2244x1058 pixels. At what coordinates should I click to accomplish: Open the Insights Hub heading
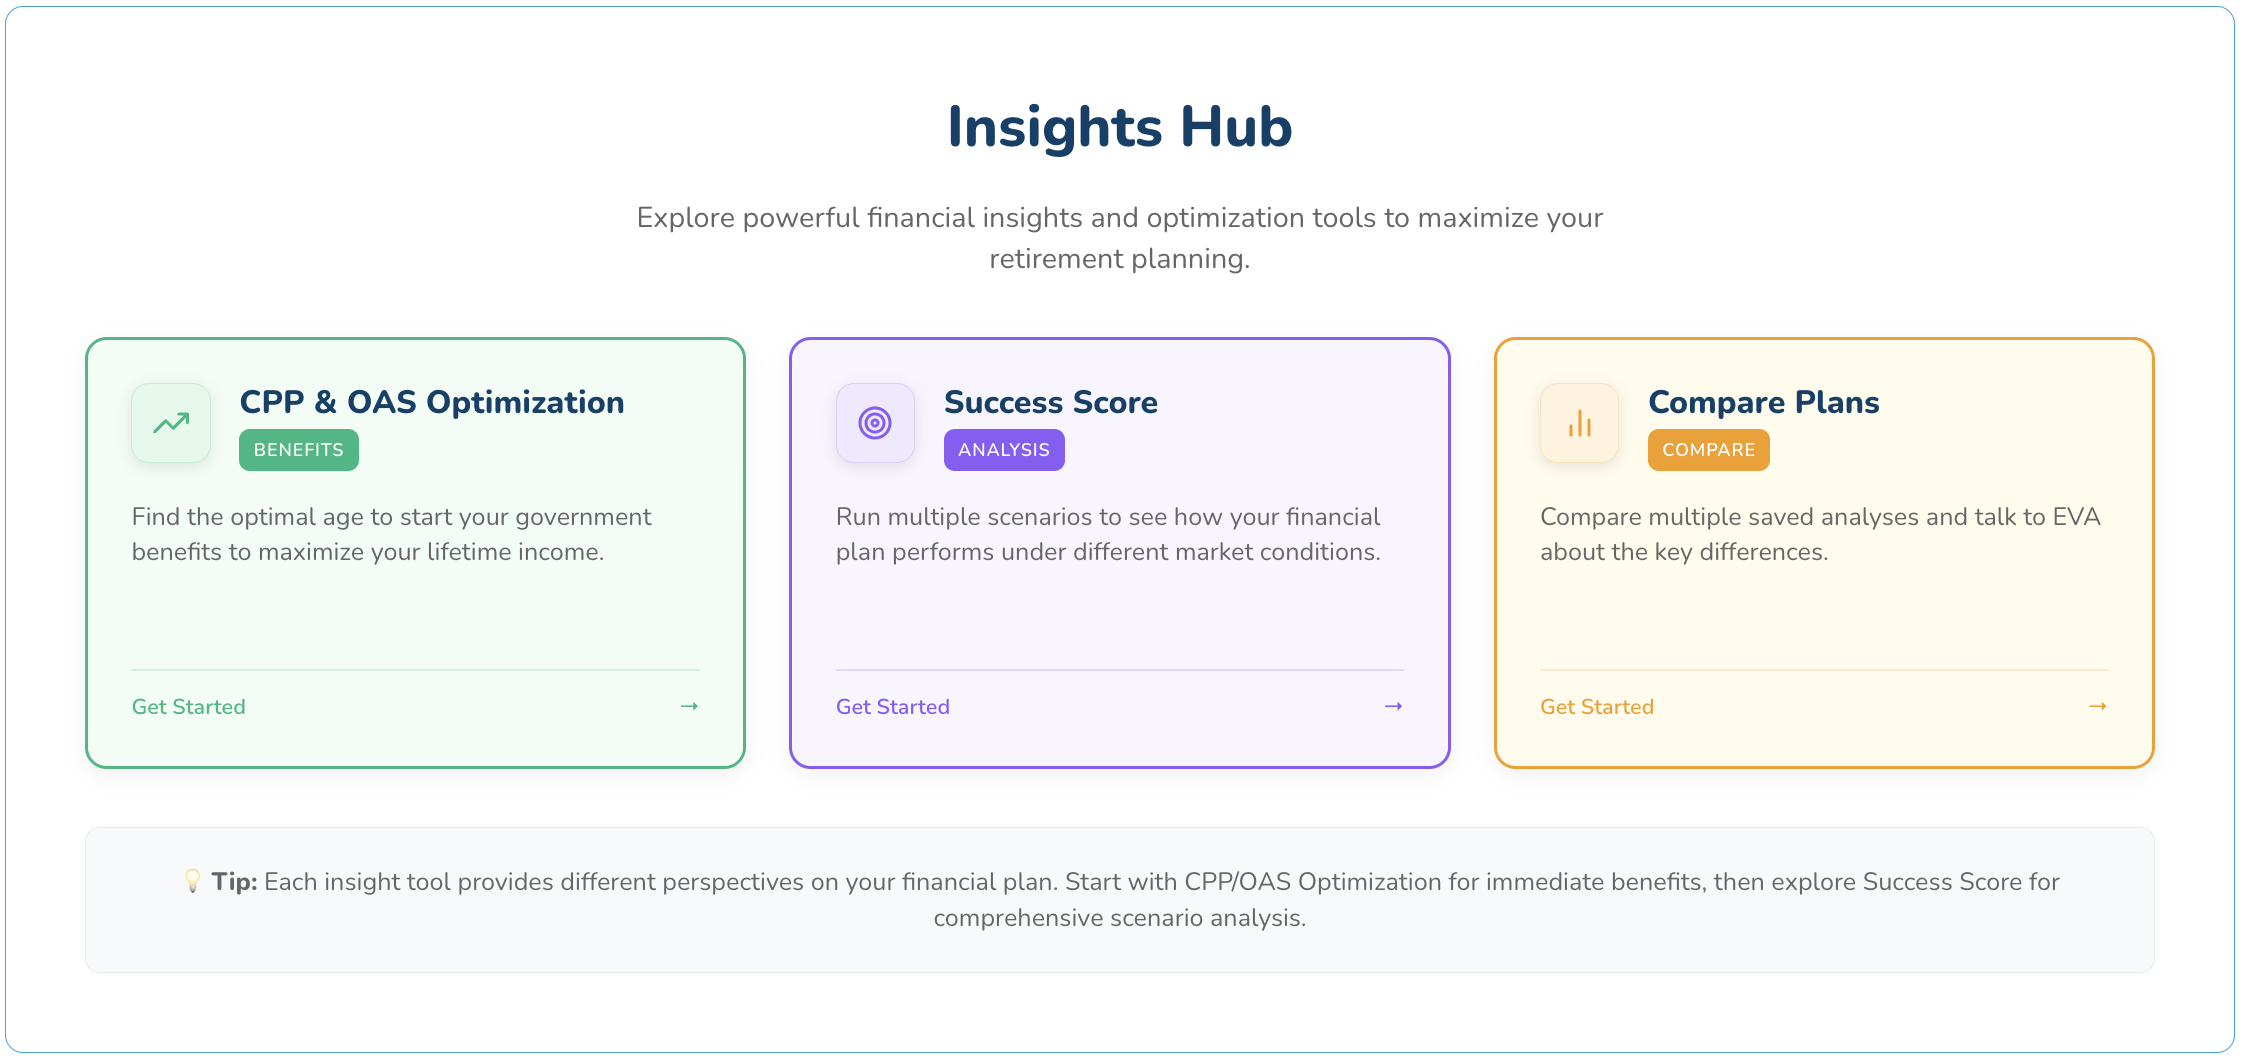1120,126
